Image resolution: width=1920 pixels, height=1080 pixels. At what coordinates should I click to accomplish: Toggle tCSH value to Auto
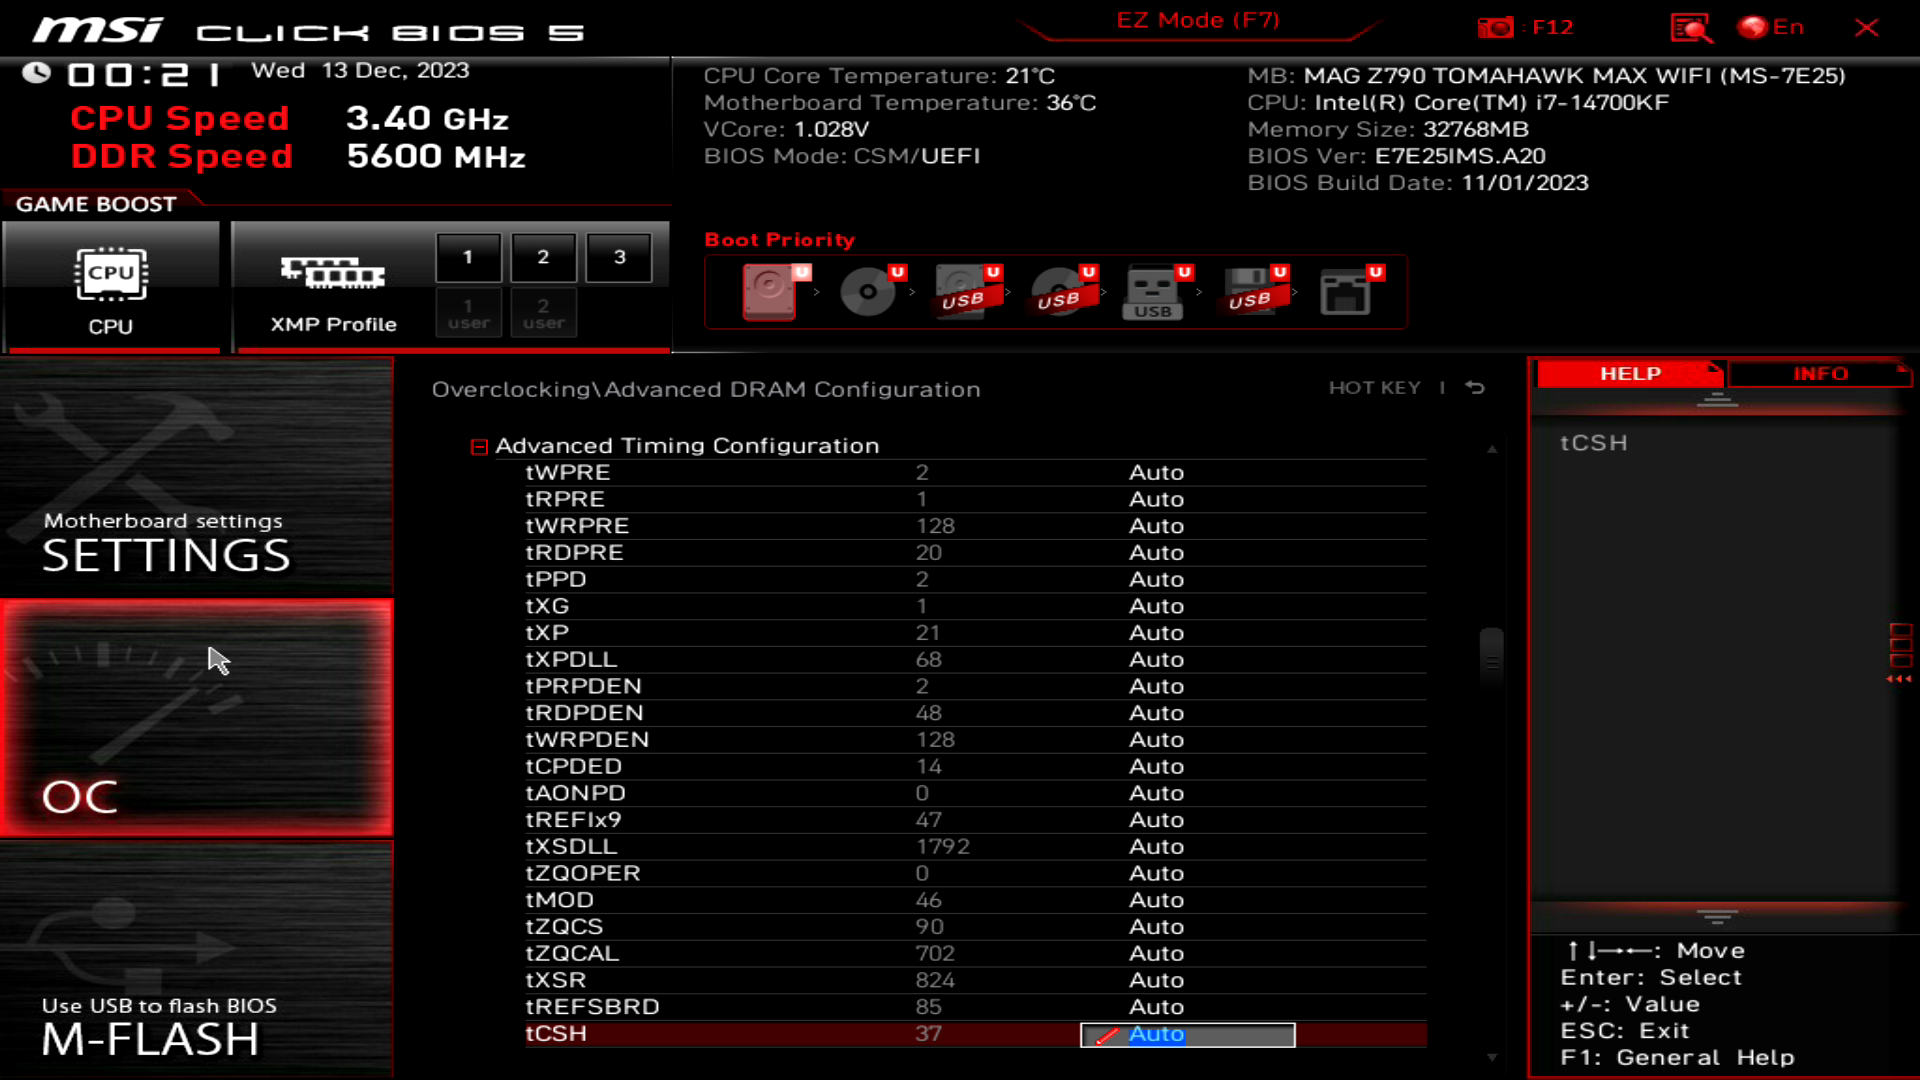[x=1185, y=1034]
